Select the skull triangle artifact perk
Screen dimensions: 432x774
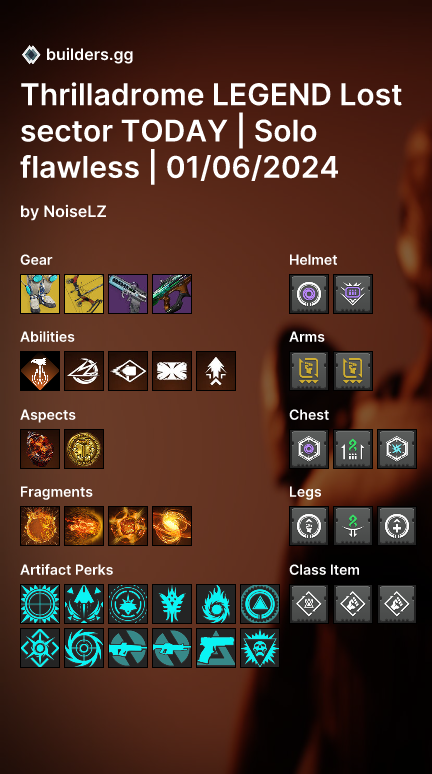[260, 648]
